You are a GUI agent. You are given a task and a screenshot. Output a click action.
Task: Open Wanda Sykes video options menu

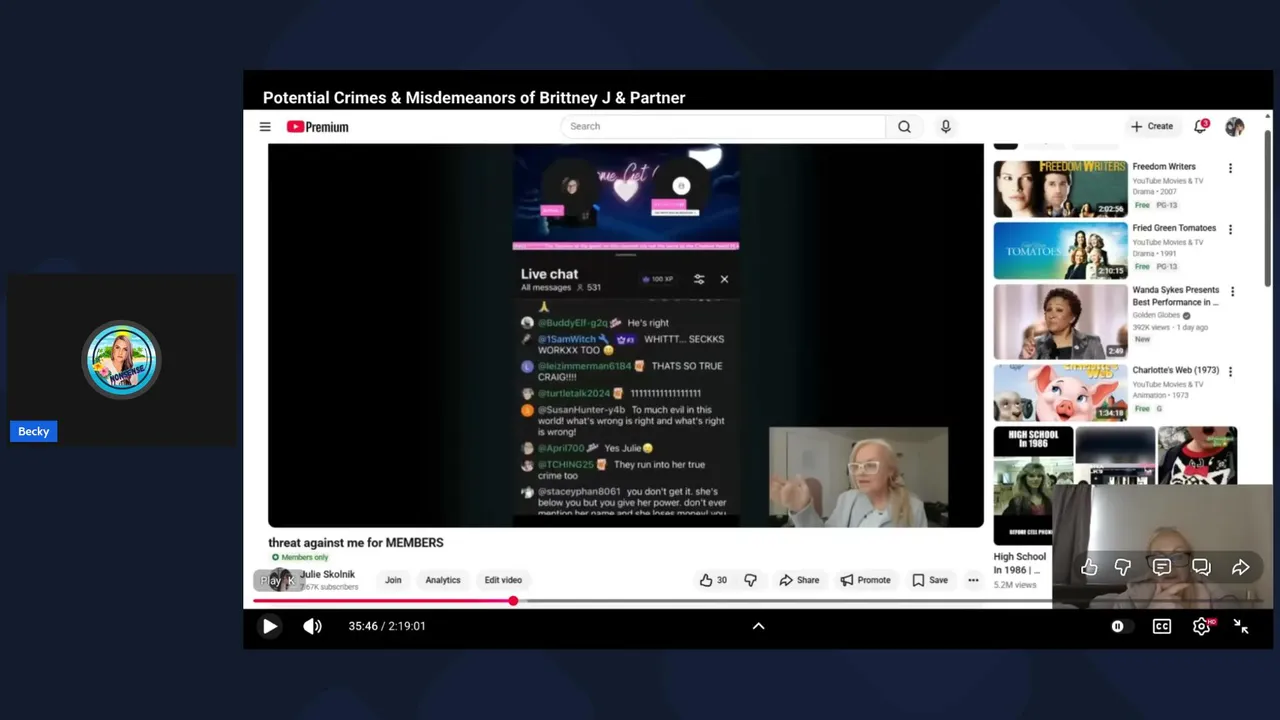1232,292
